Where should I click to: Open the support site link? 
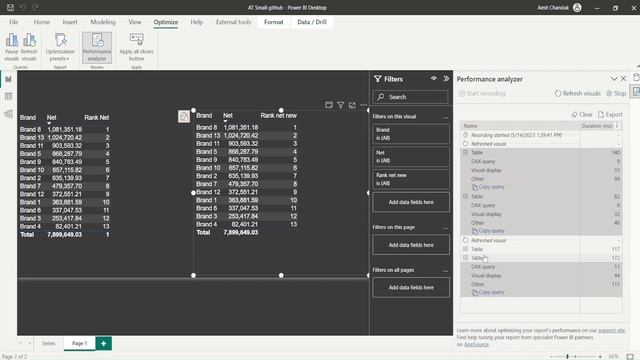tap(611, 330)
